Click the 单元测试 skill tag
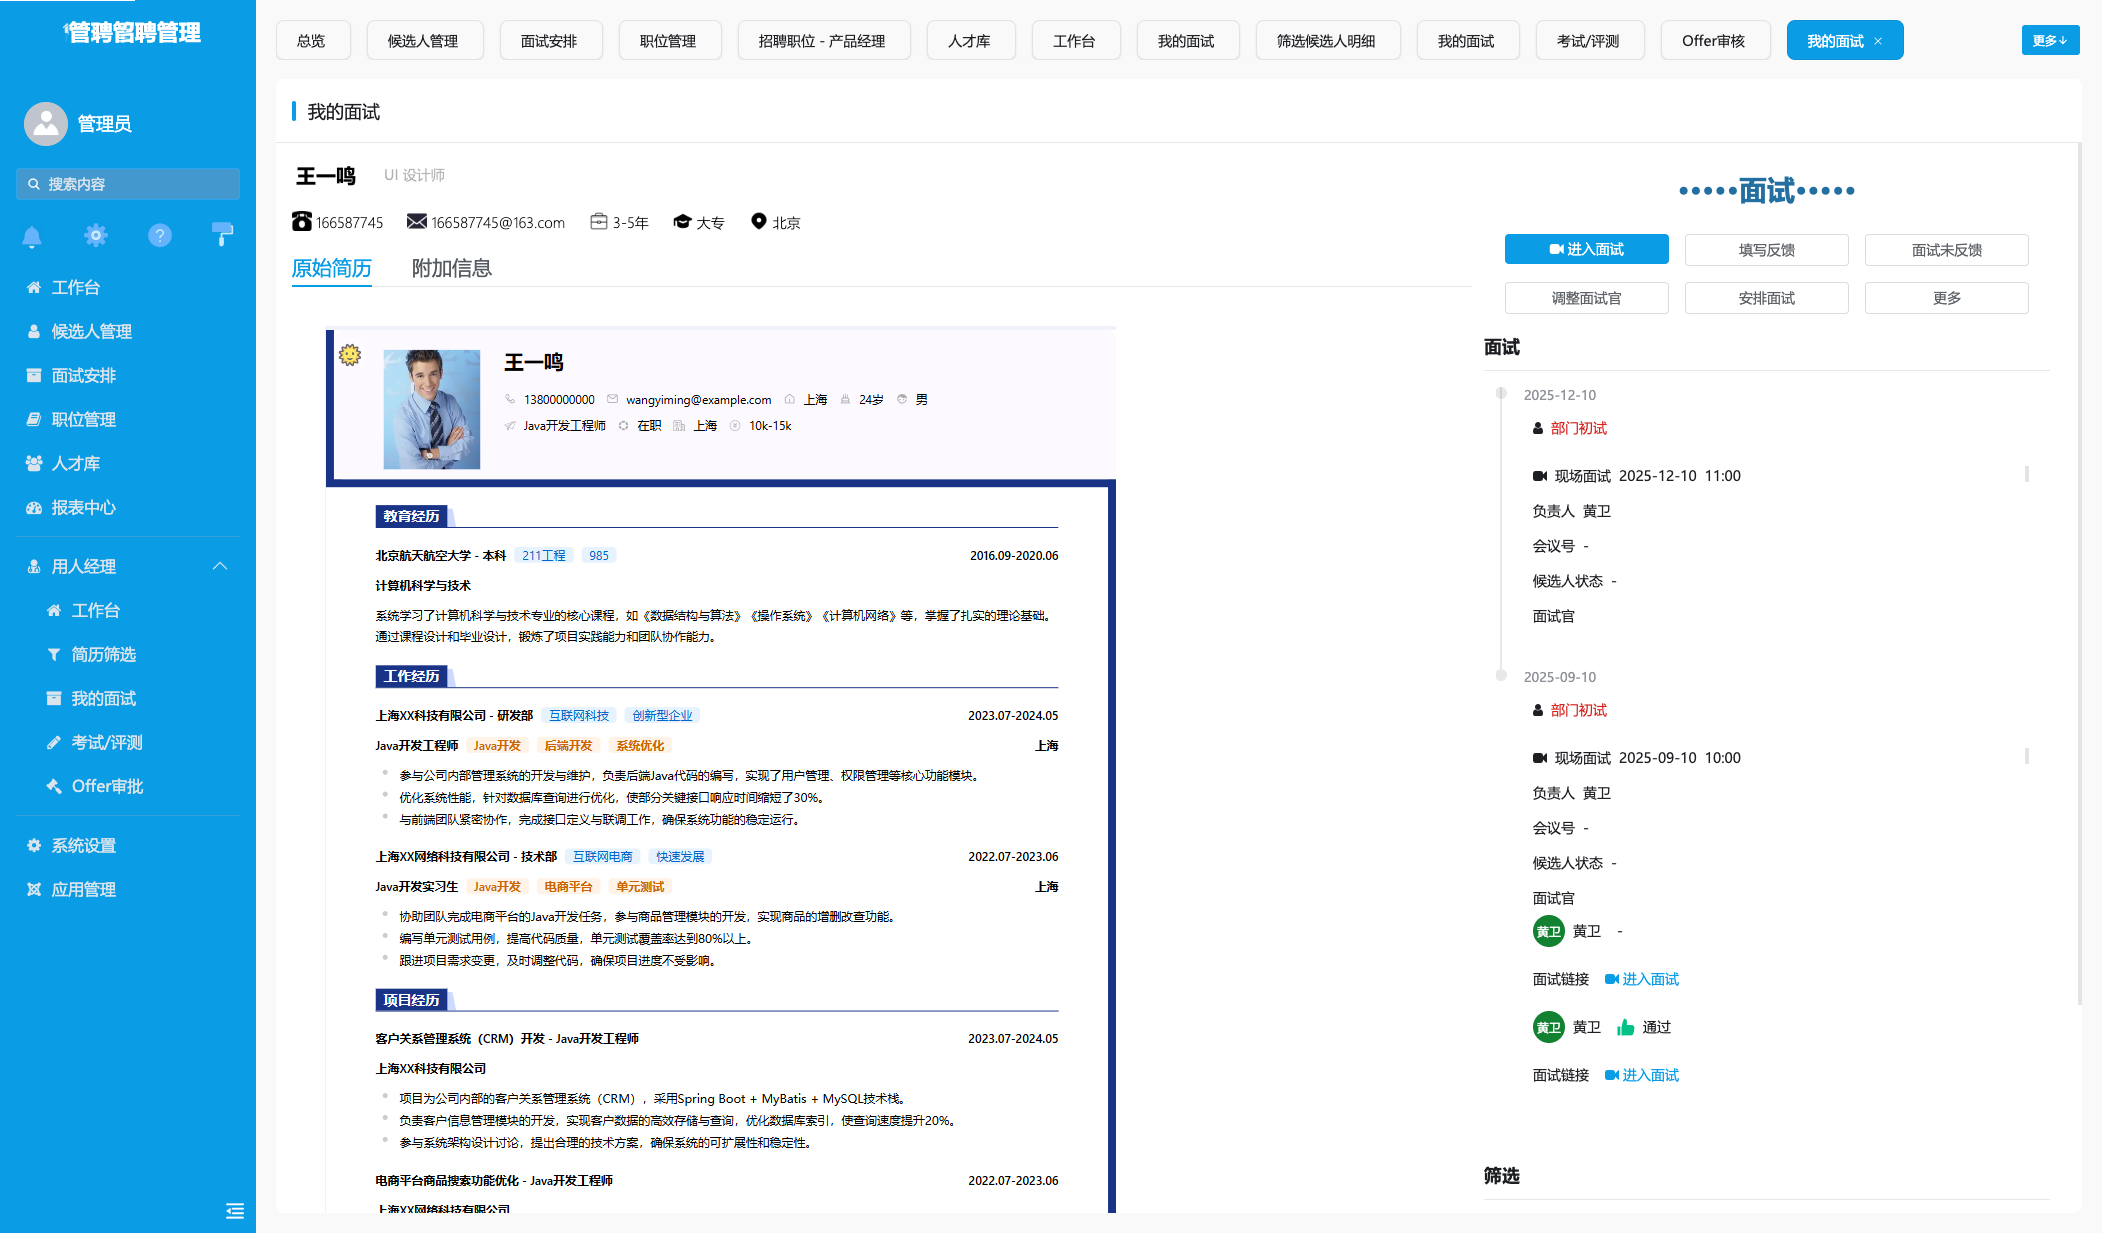Image resolution: width=2102 pixels, height=1233 pixels. point(640,887)
